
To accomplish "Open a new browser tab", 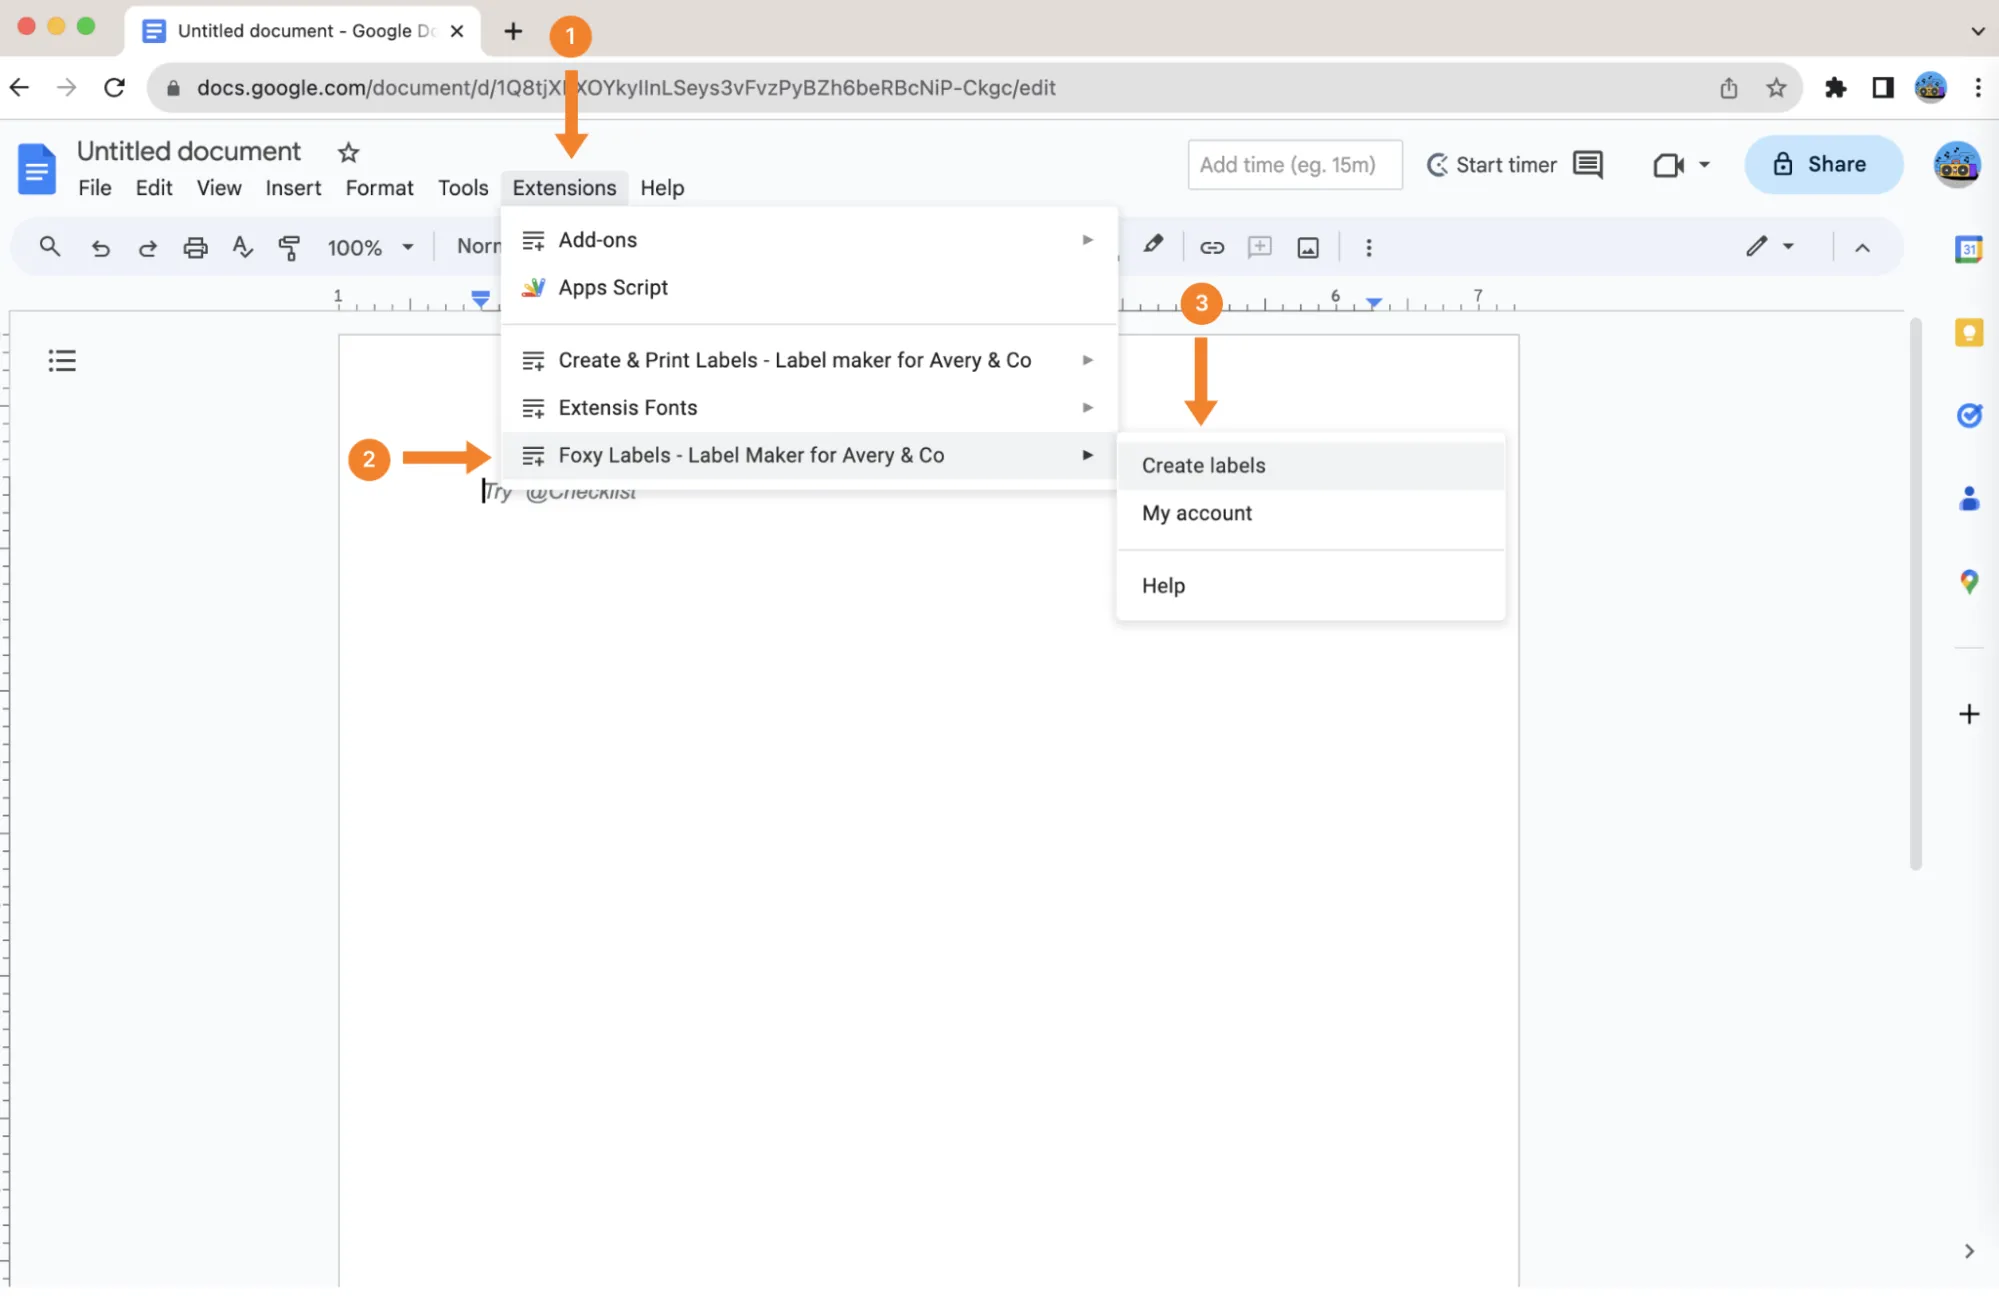I will 513,31.
